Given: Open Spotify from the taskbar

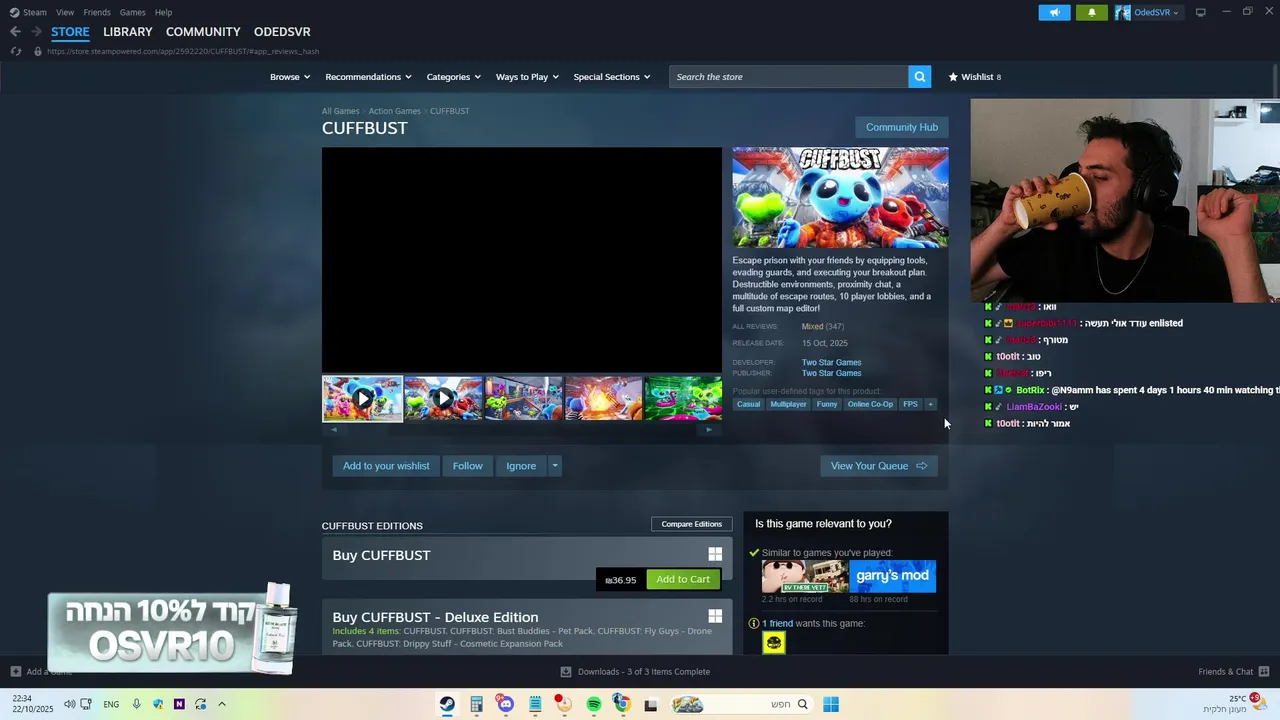Looking at the screenshot, I should (x=593, y=704).
